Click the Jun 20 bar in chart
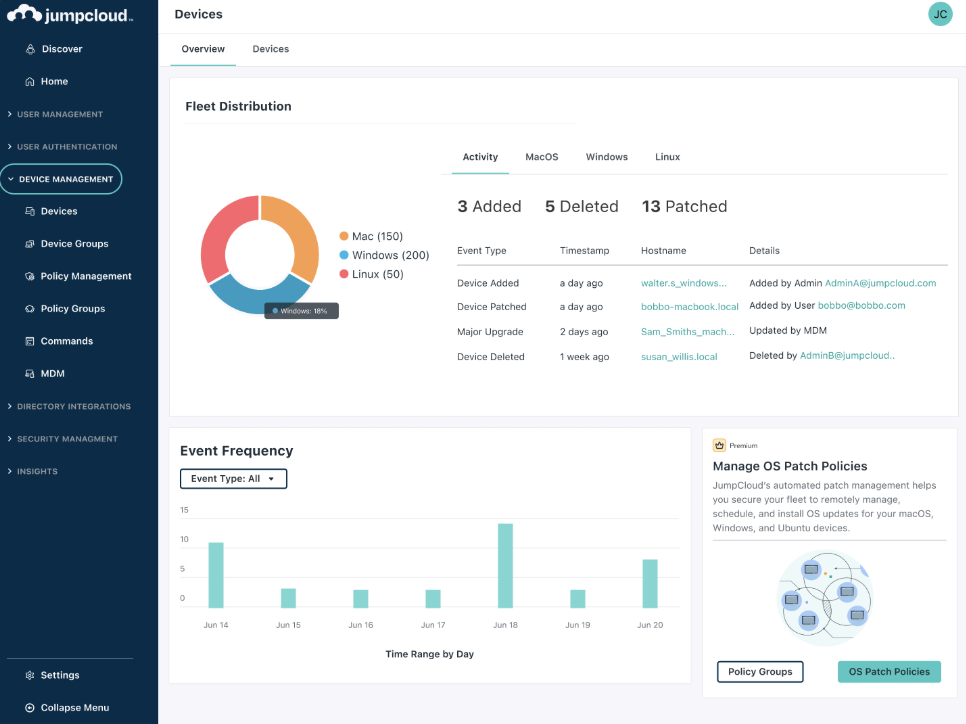966x724 pixels. click(x=650, y=584)
